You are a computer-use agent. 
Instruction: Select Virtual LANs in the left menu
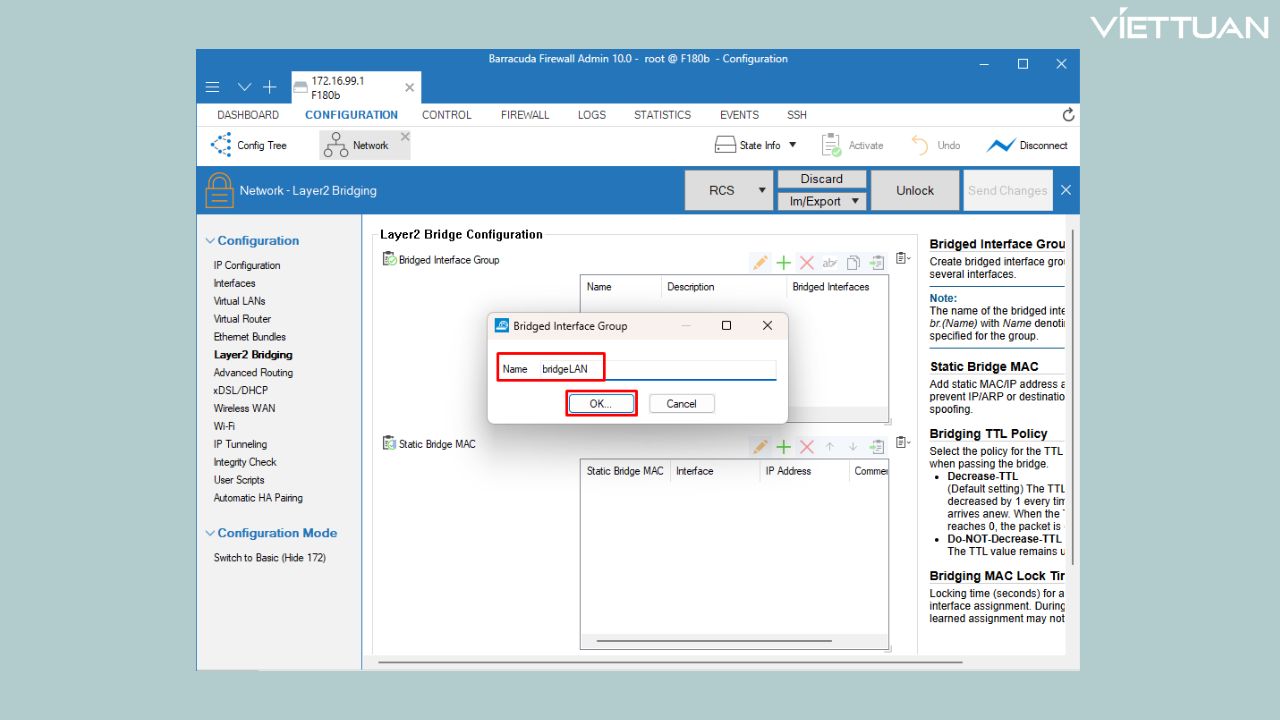(x=239, y=301)
